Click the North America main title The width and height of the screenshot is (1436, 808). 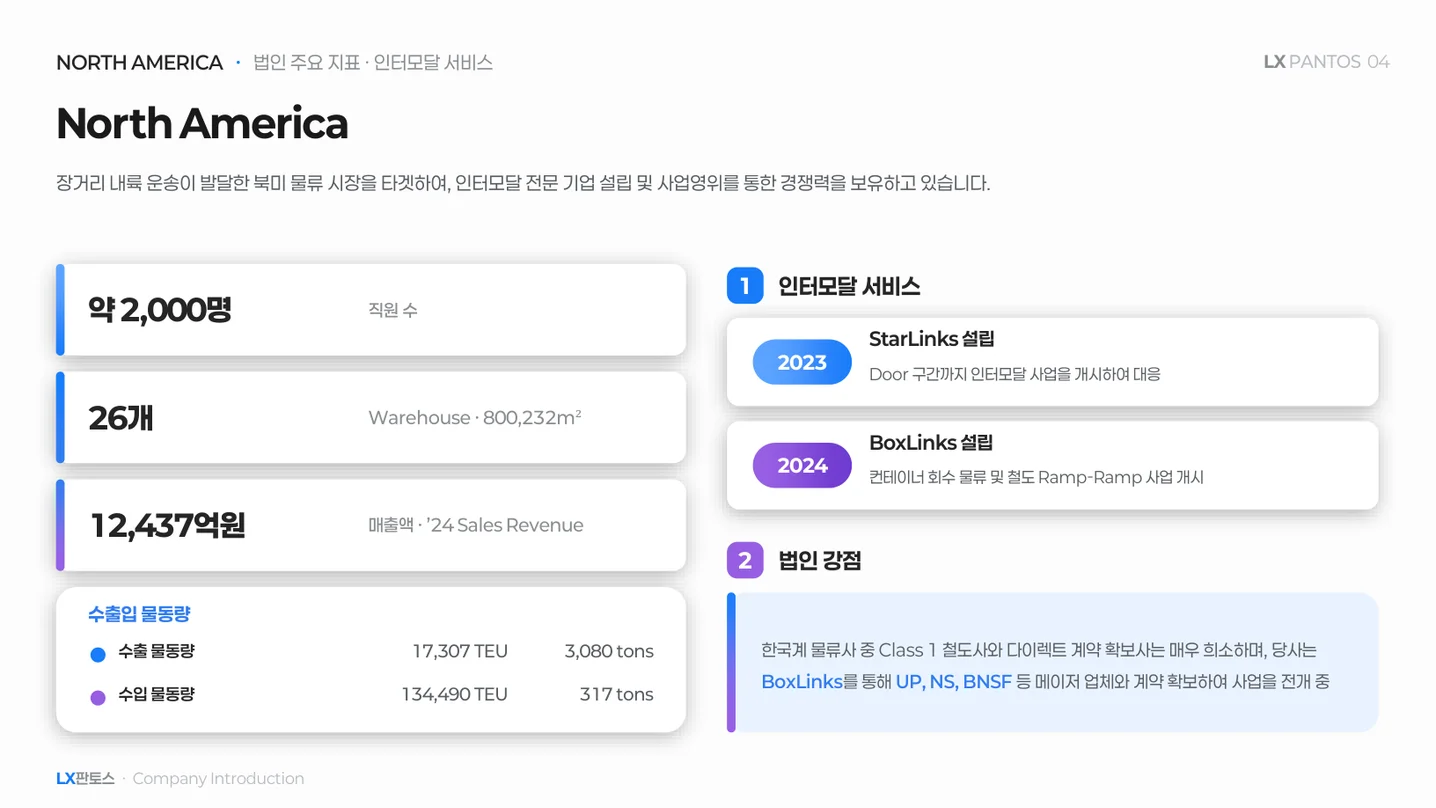pos(202,123)
